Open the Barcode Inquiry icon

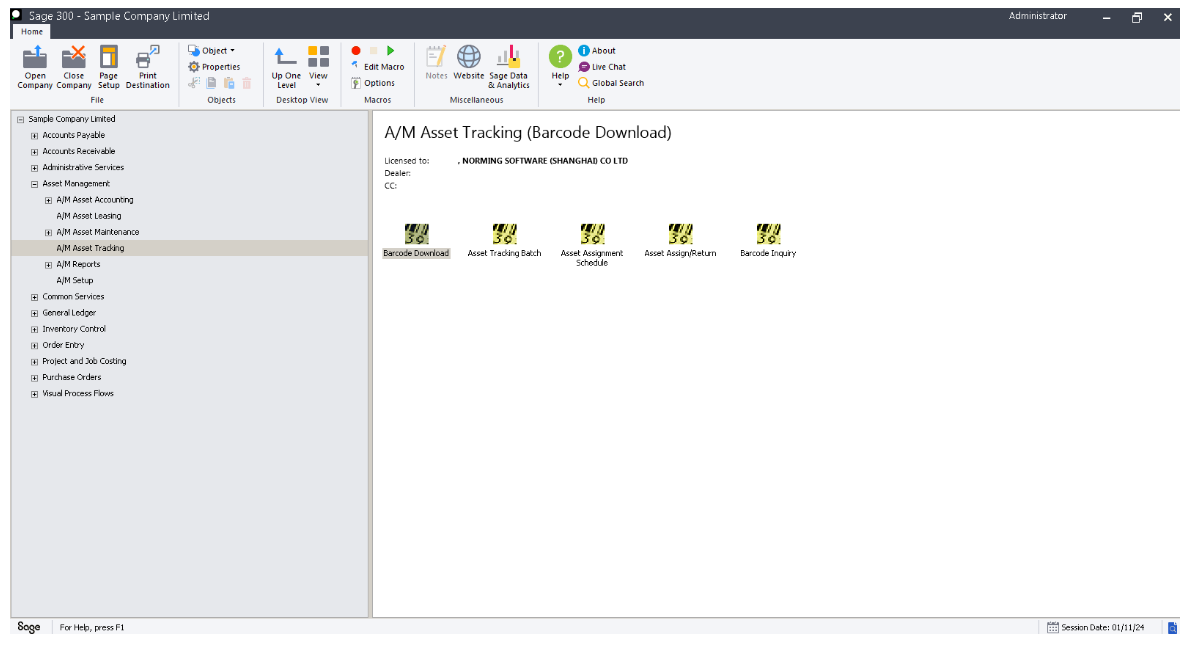[768, 240]
